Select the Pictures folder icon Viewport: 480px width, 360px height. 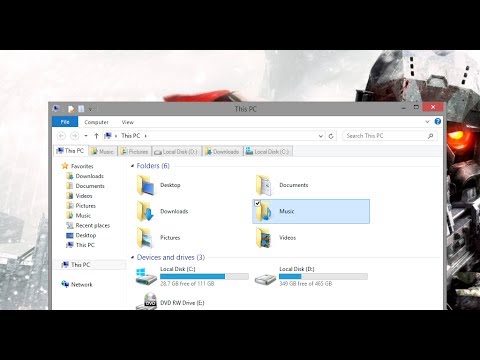click(x=145, y=238)
